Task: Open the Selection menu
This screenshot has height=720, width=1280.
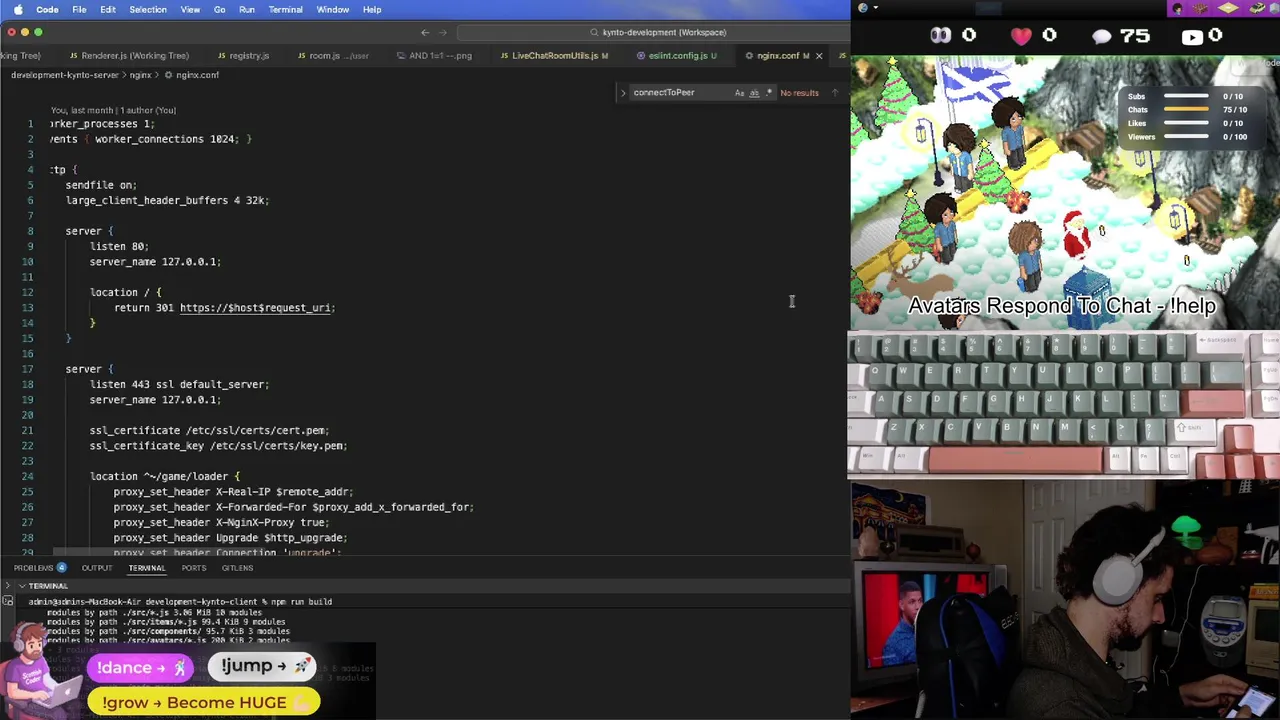Action: click(147, 9)
